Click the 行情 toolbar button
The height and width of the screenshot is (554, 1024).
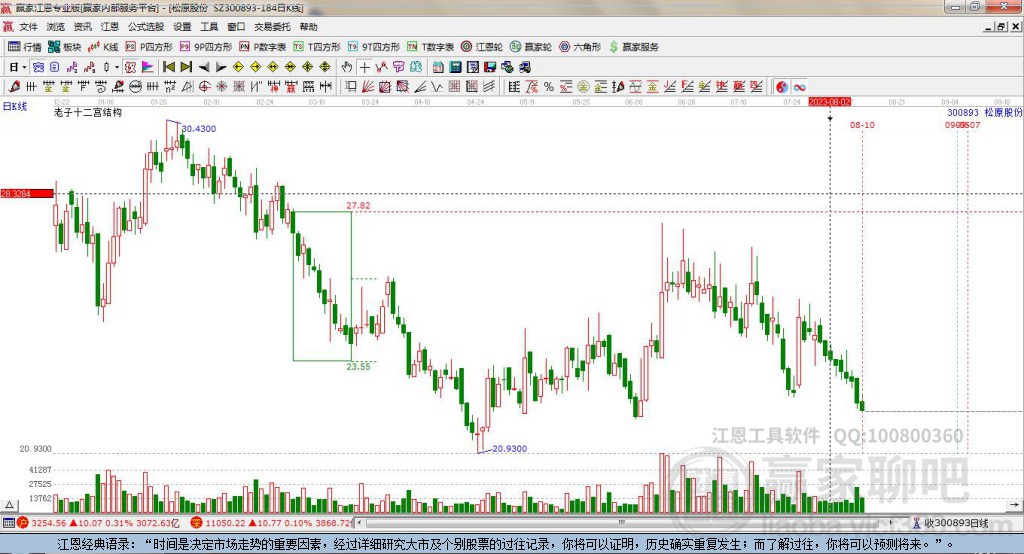24,47
